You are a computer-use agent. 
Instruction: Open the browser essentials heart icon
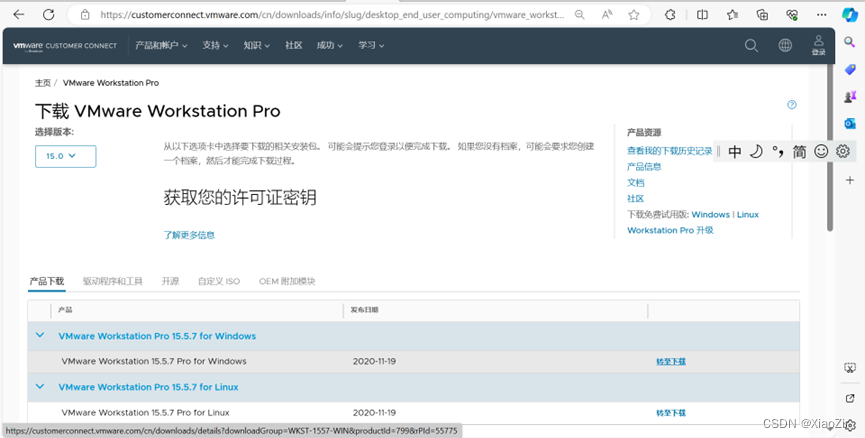[792, 15]
